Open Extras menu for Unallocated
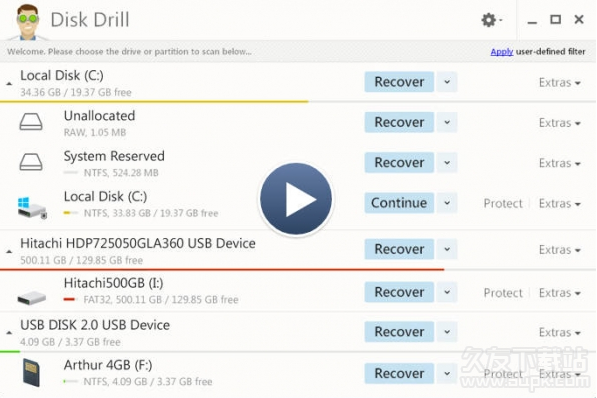The height and width of the screenshot is (398, 597). point(559,123)
